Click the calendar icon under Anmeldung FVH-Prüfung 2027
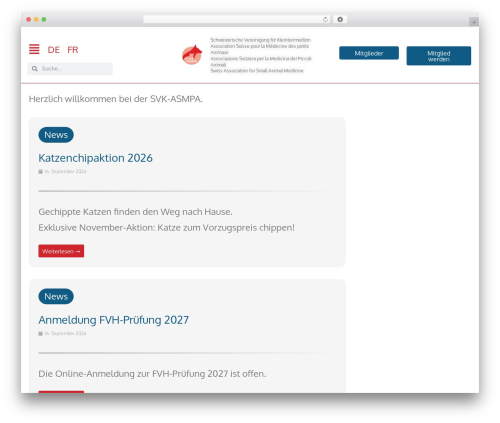Viewport: 500px width, 423px height. (40, 333)
